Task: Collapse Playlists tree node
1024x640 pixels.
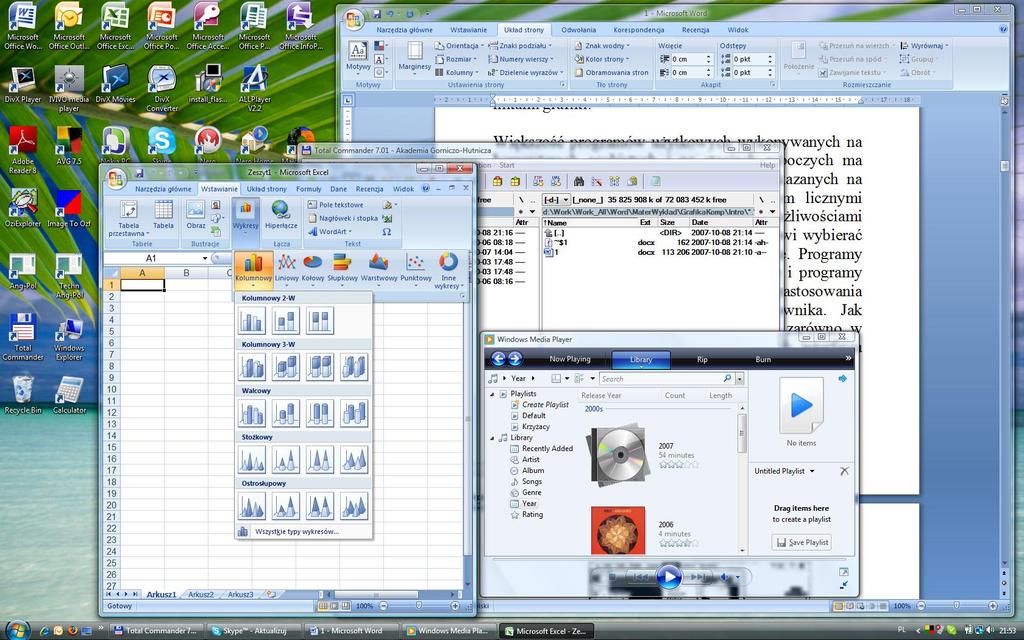Action: coord(493,394)
